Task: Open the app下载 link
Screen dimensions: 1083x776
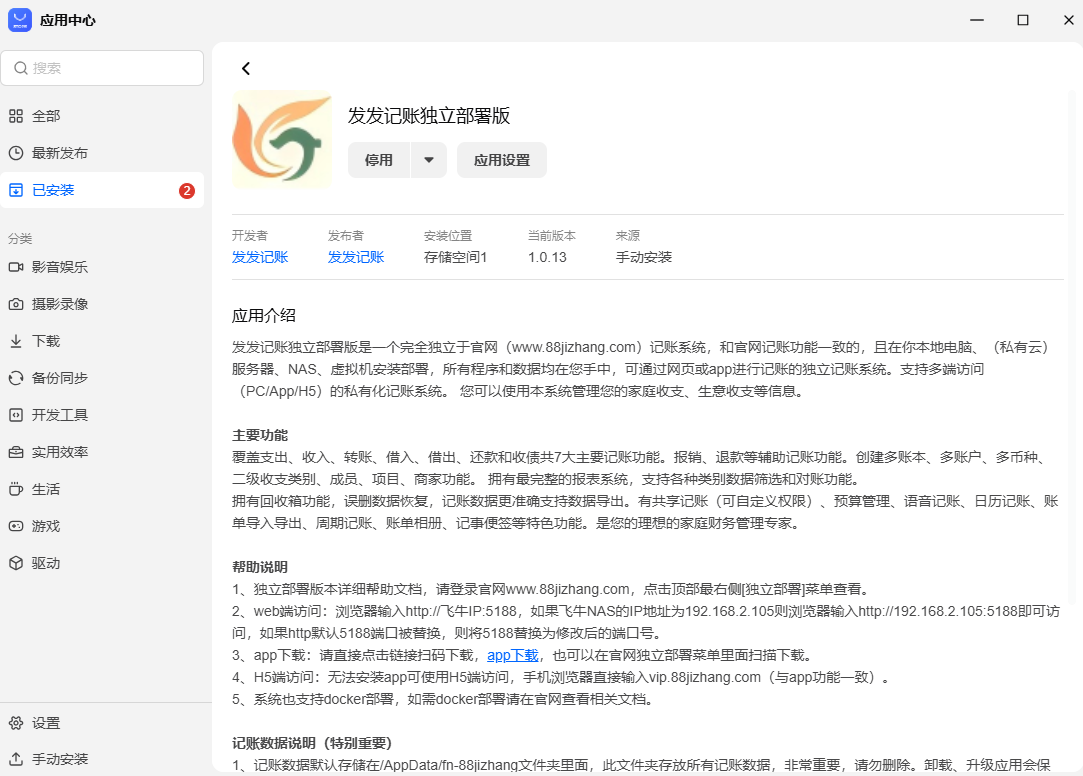Action: click(x=512, y=655)
